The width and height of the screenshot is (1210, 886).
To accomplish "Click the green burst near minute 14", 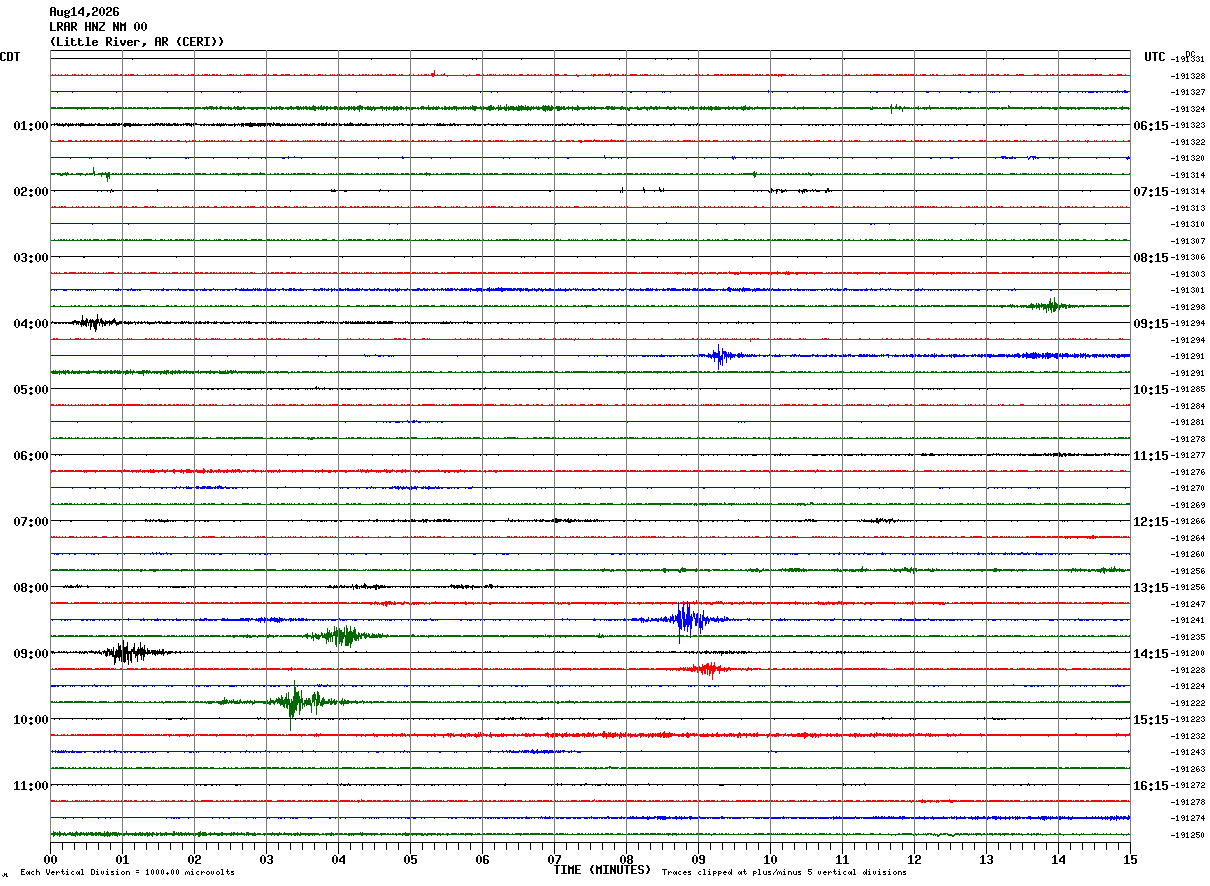I will coord(1051,305).
